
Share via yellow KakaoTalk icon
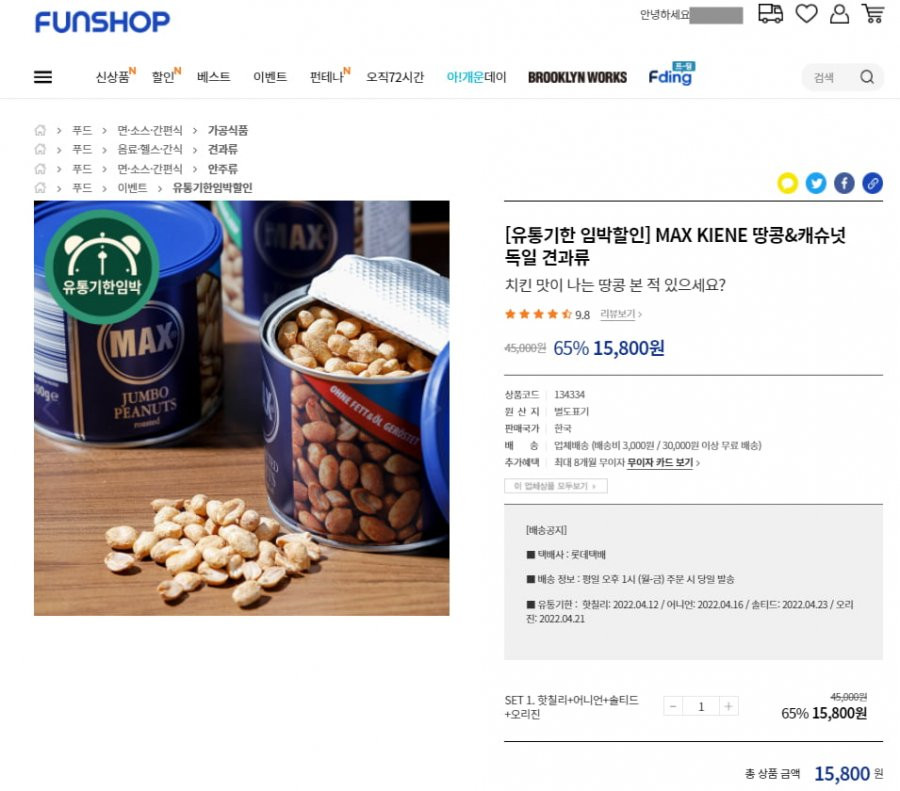788,183
